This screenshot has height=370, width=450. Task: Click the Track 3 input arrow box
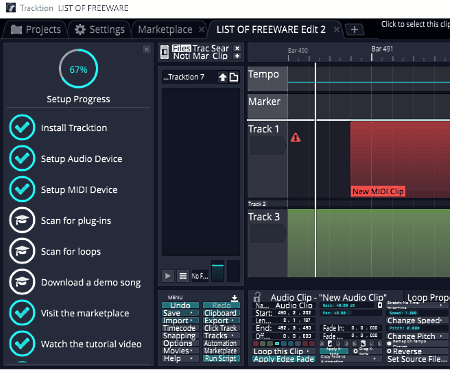click(x=268, y=233)
